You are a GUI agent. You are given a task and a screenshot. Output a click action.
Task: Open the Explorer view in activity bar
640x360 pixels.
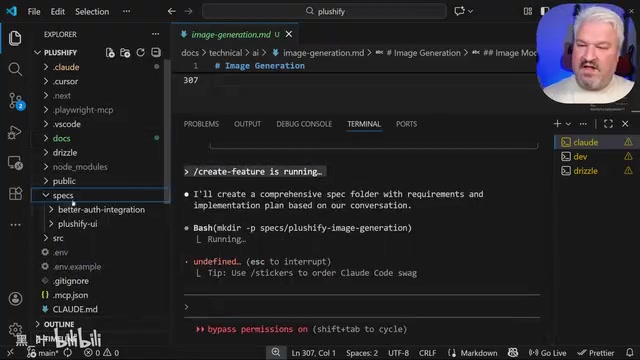pos(15,38)
